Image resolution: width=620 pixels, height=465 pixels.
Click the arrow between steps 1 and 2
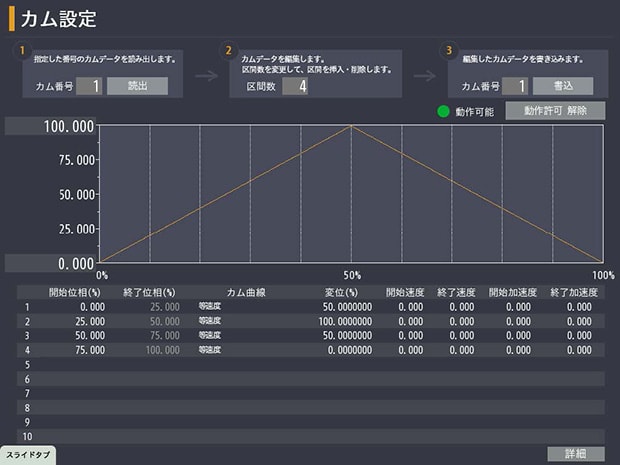click(x=206, y=74)
